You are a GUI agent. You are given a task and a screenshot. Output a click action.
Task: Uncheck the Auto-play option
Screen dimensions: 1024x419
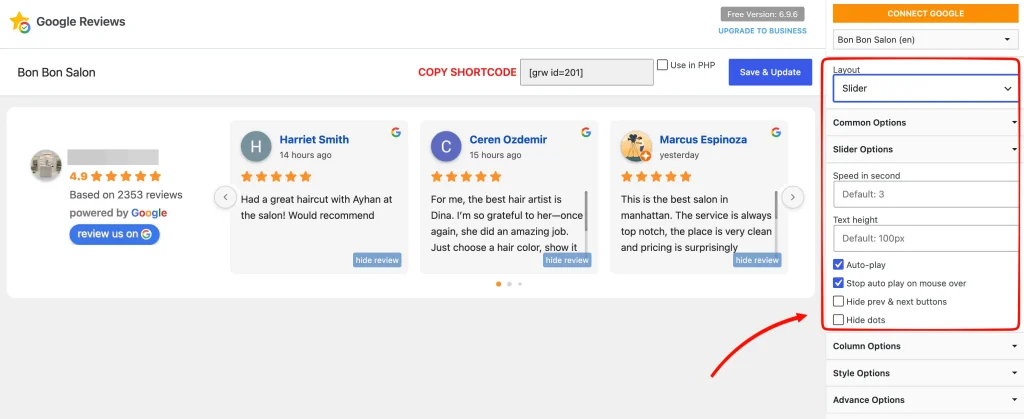(x=839, y=265)
